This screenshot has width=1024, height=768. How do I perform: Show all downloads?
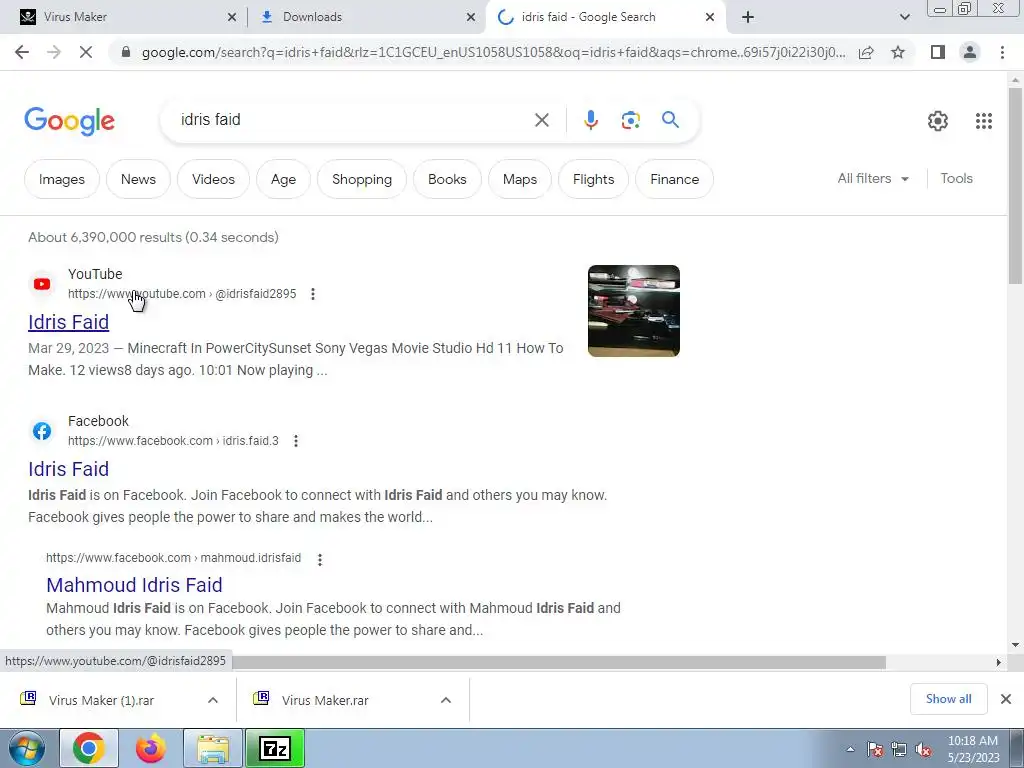(948, 699)
